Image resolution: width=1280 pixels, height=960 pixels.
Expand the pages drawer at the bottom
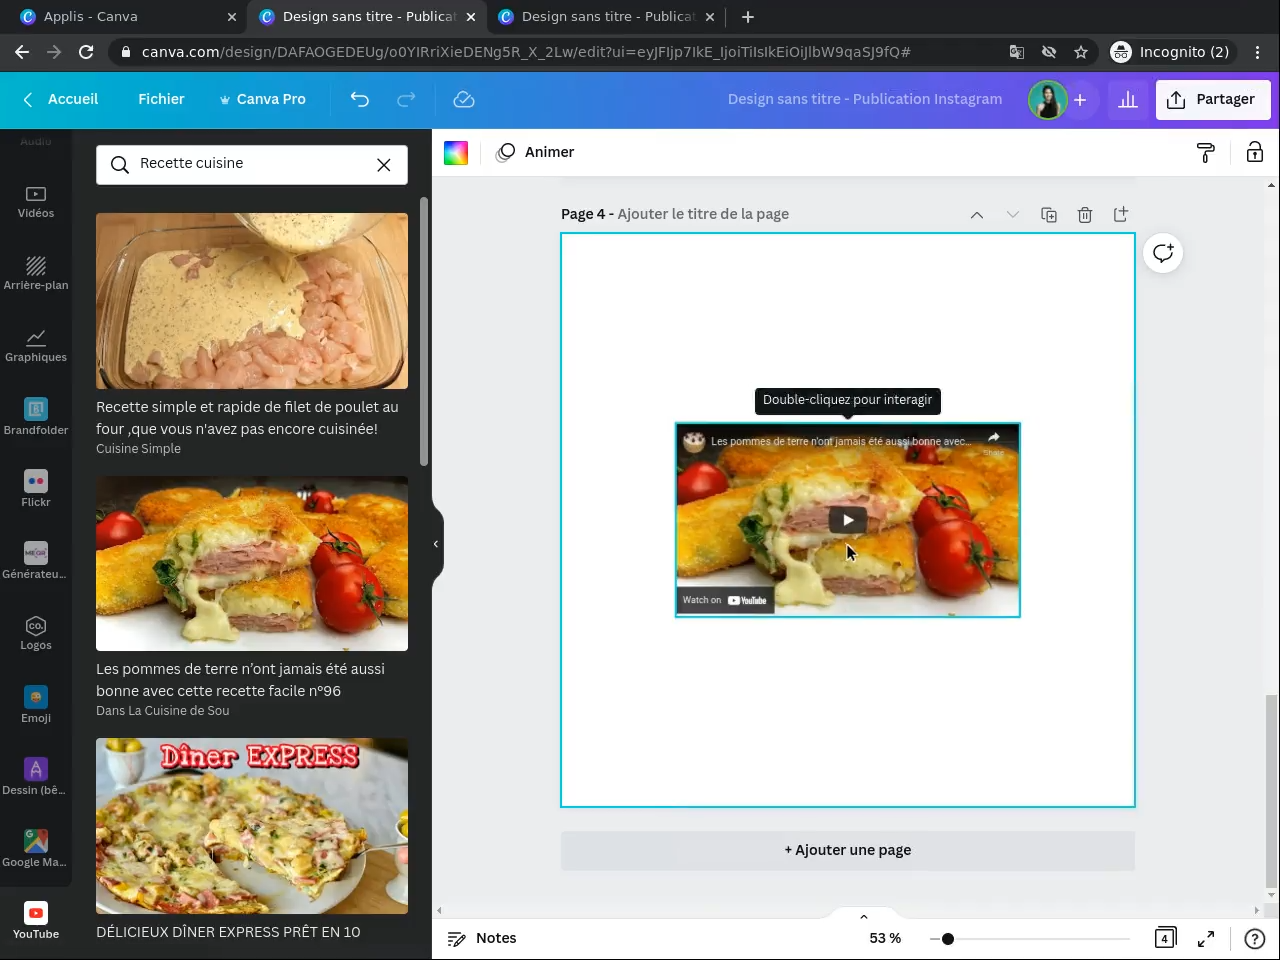click(864, 916)
